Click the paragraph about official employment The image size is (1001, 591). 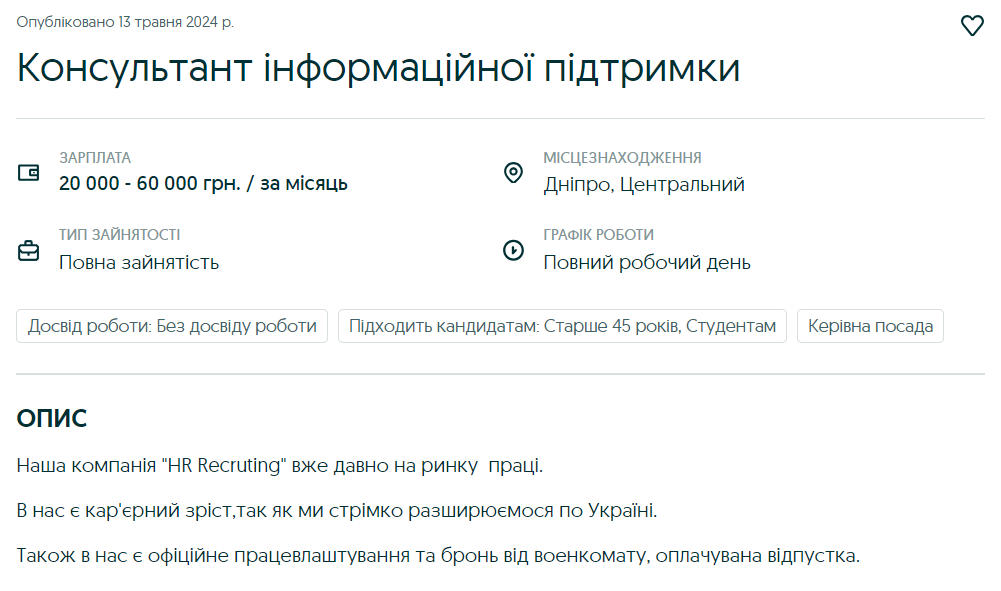point(438,556)
